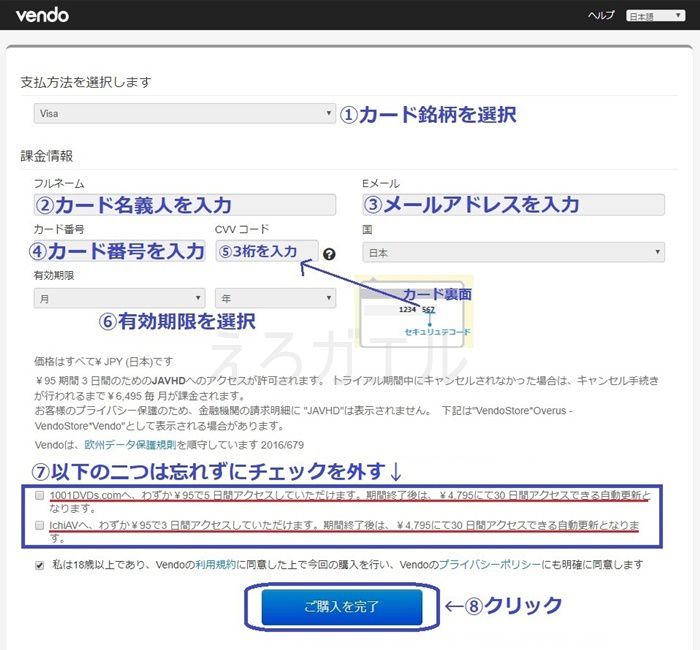Toggle the 1001DVDs.com offer checkbox
The image size is (700, 650).
point(40,496)
